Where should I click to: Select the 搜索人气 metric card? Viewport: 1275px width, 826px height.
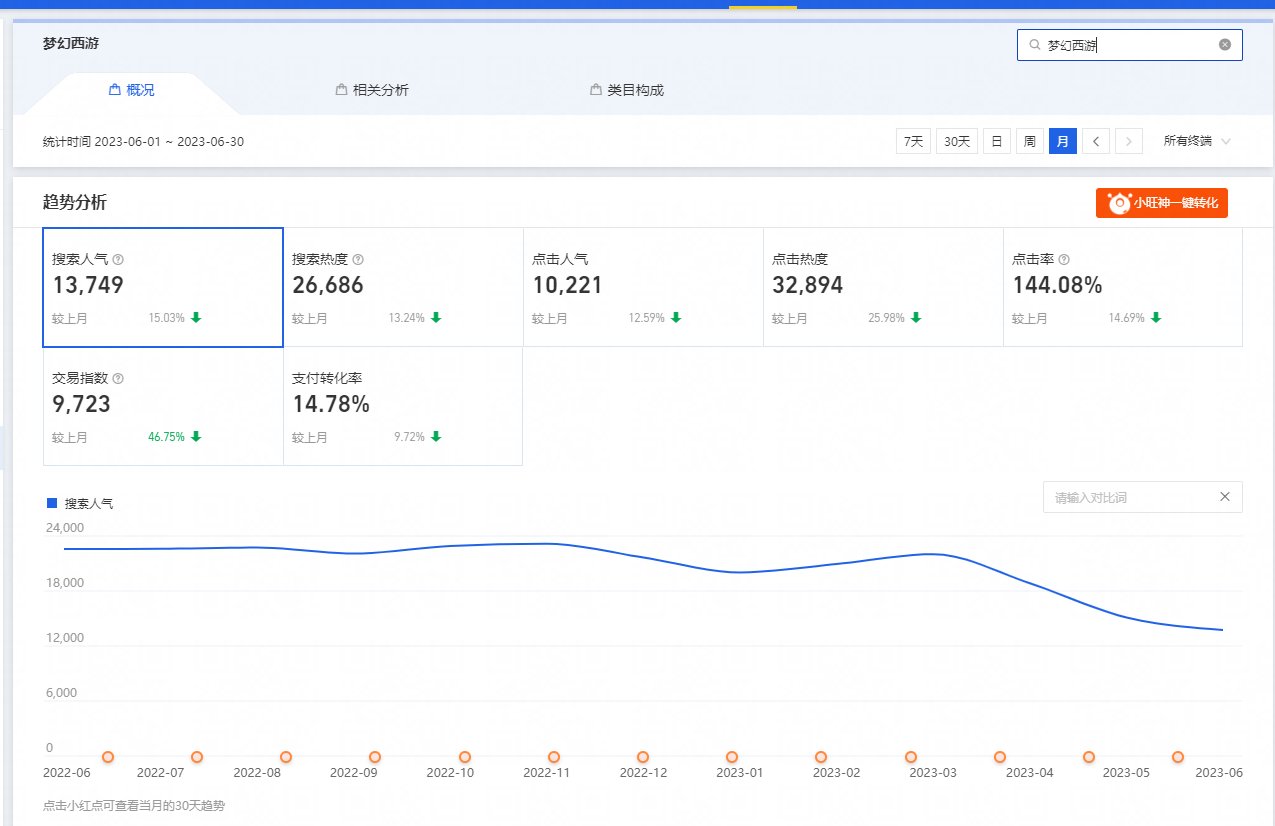(x=163, y=288)
